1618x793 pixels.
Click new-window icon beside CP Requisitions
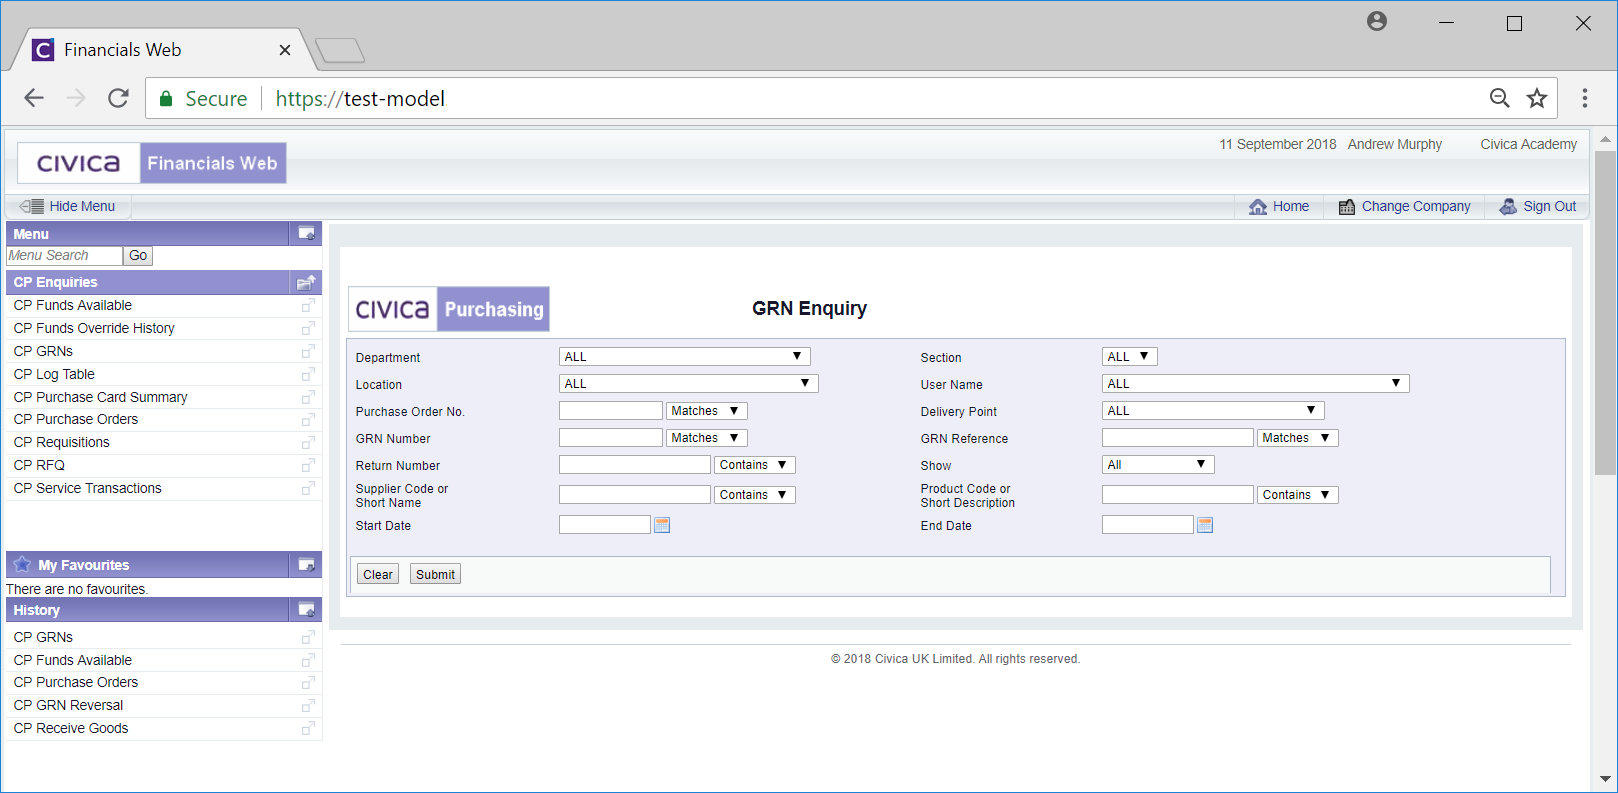point(308,442)
